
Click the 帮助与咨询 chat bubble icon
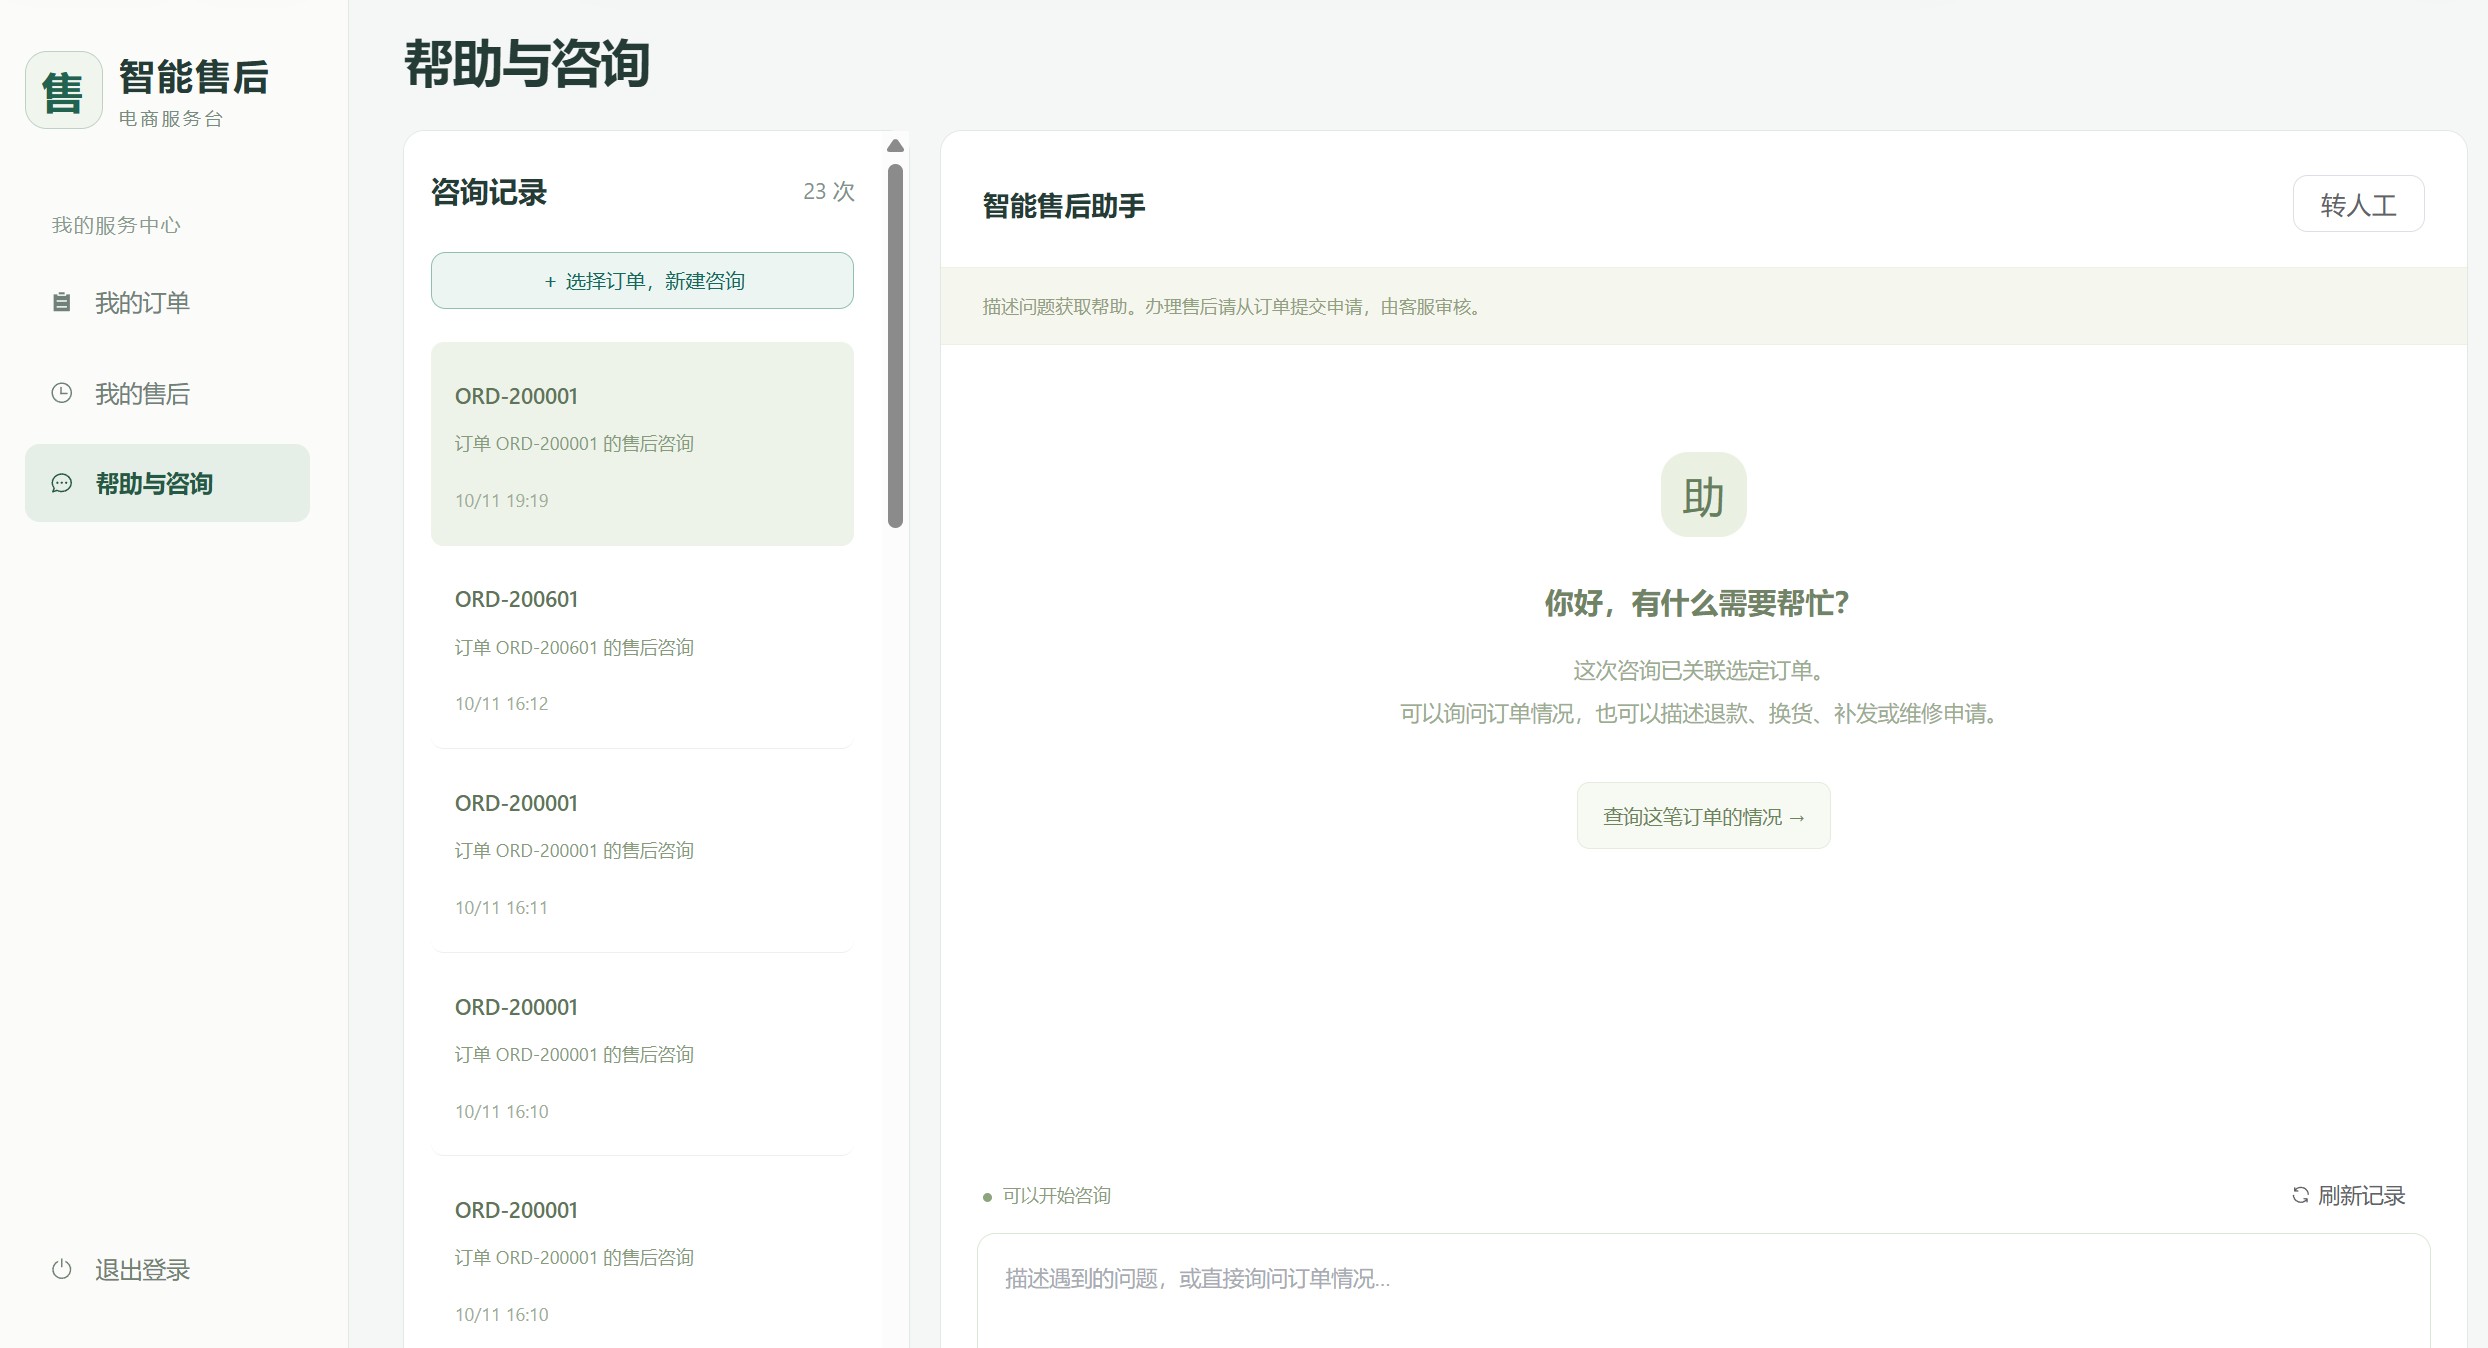pyautogui.click(x=62, y=484)
